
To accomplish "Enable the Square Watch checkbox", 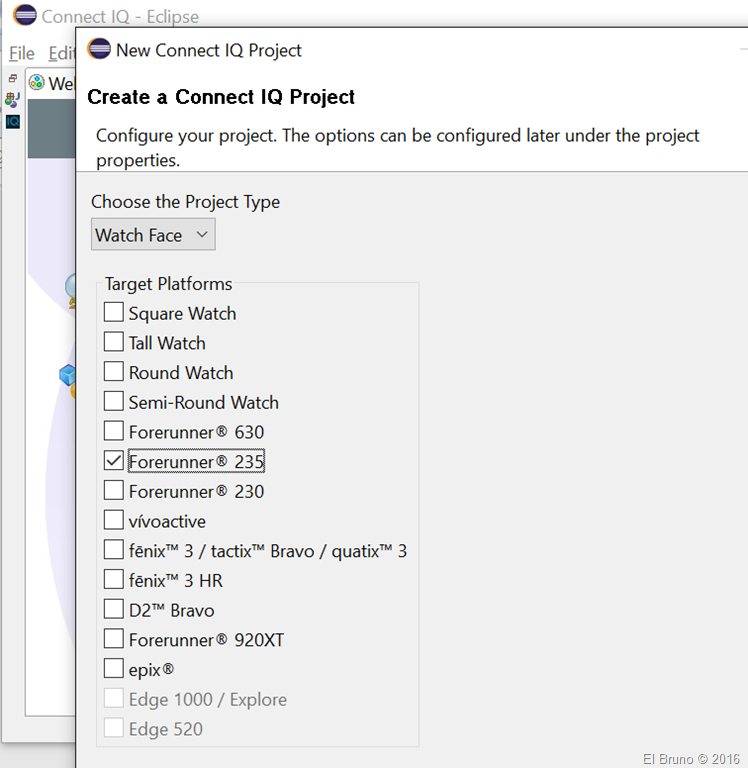I will [x=114, y=313].
